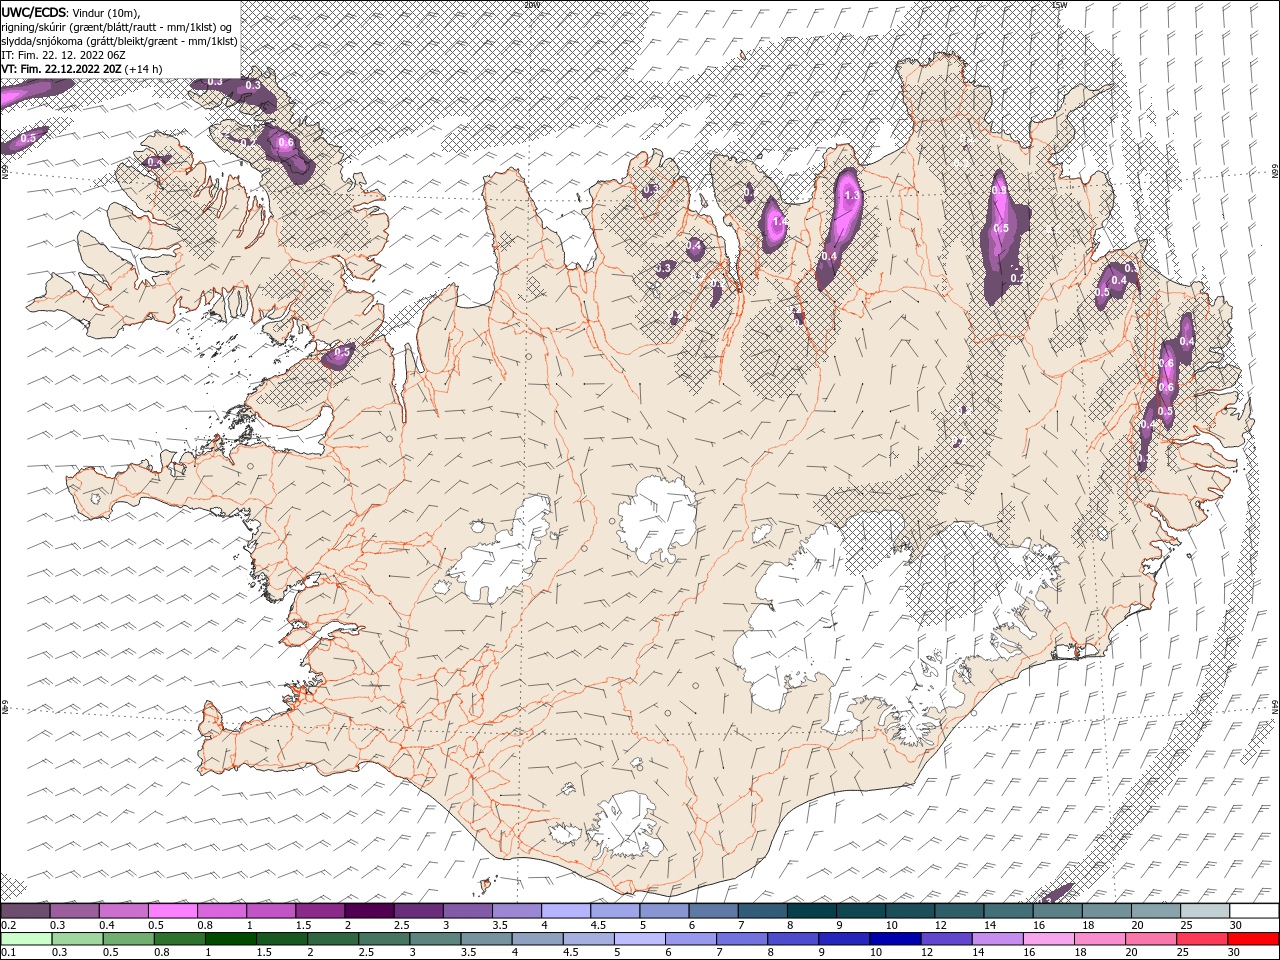Image resolution: width=1280 pixels, height=960 pixels.
Task: Click the '15W' longitude label
Action: coord(1060,5)
